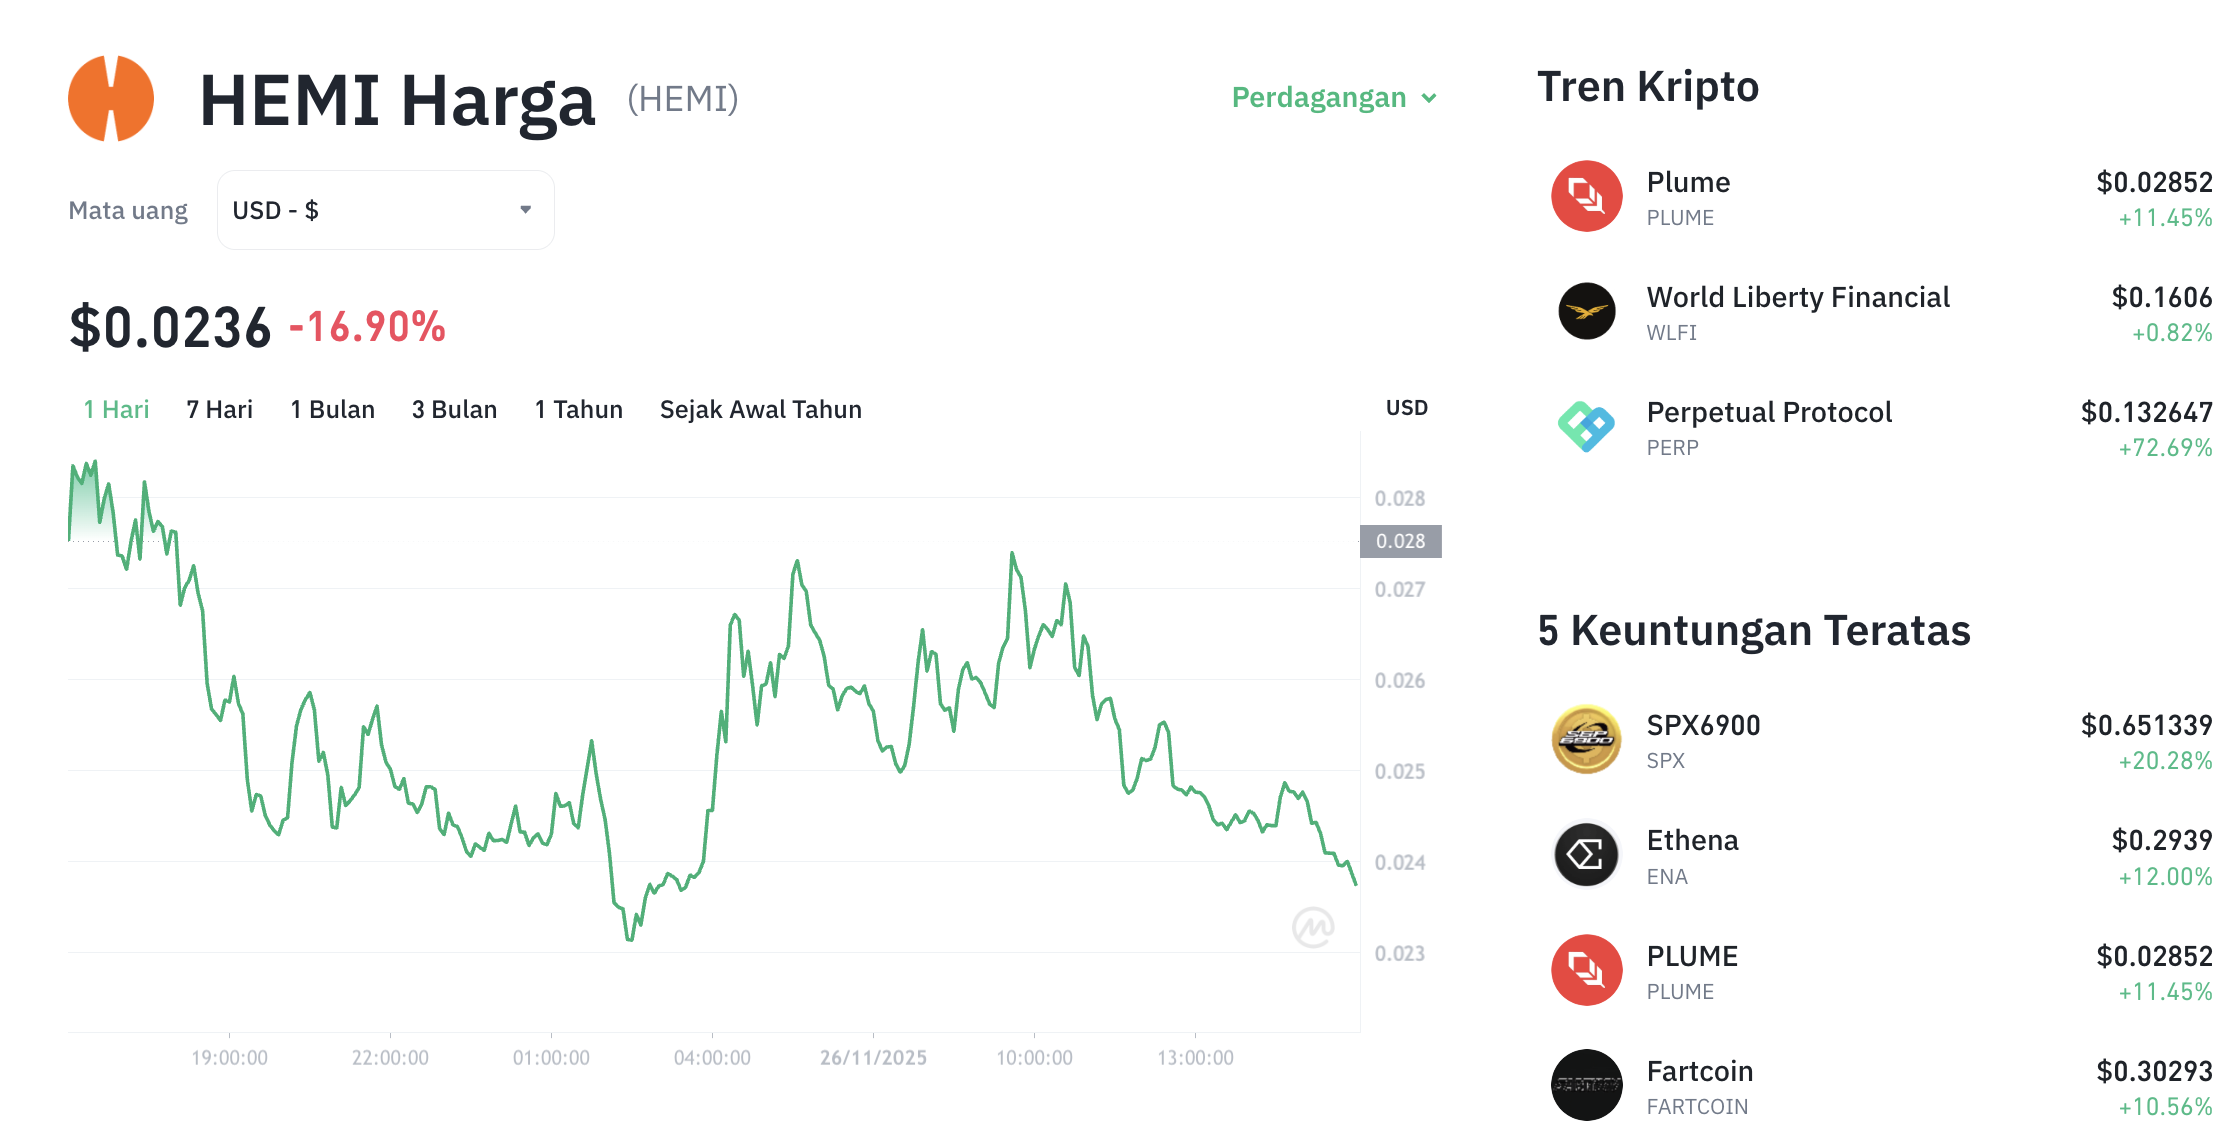Select the Sejak Awal Tahun range
The height and width of the screenshot is (1142, 2228).
click(x=760, y=408)
